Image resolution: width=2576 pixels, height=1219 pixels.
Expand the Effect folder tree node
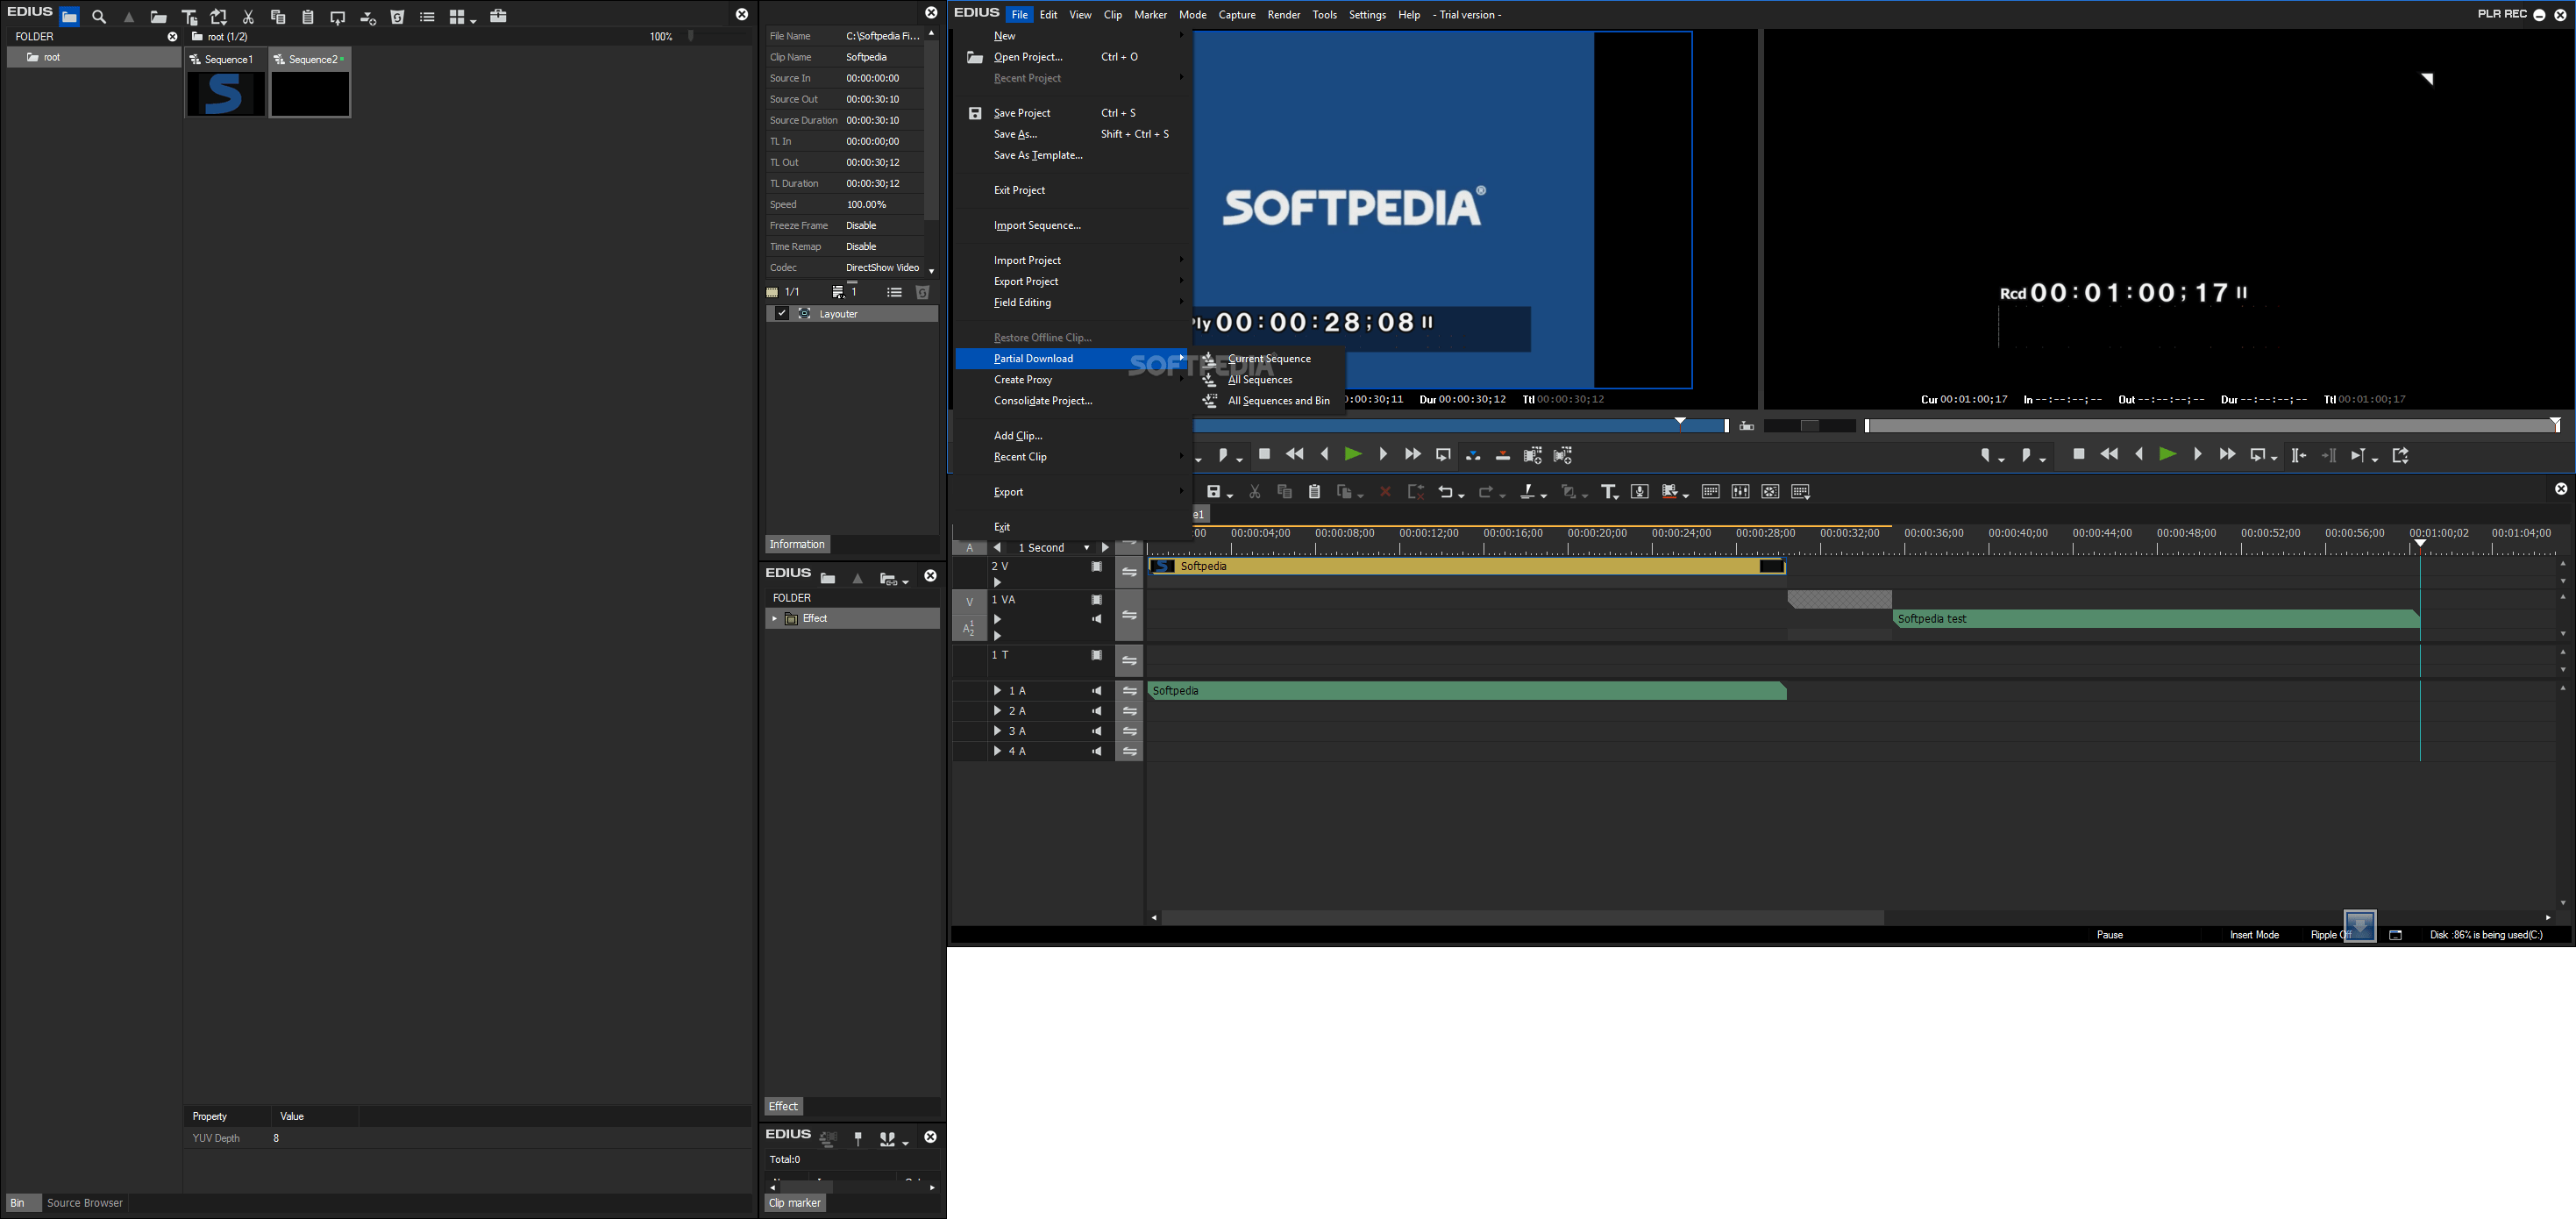pyautogui.click(x=774, y=619)
